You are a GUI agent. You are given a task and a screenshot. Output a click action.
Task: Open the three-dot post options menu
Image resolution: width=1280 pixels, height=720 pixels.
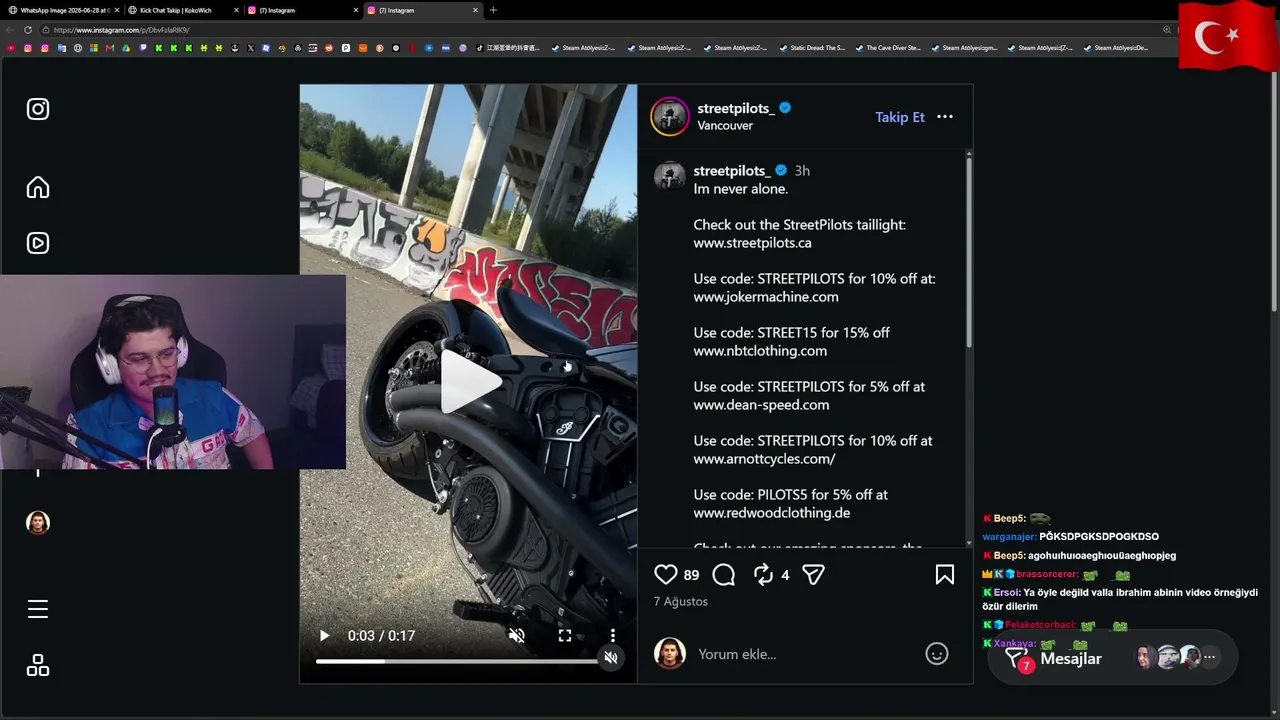(945, 117)
